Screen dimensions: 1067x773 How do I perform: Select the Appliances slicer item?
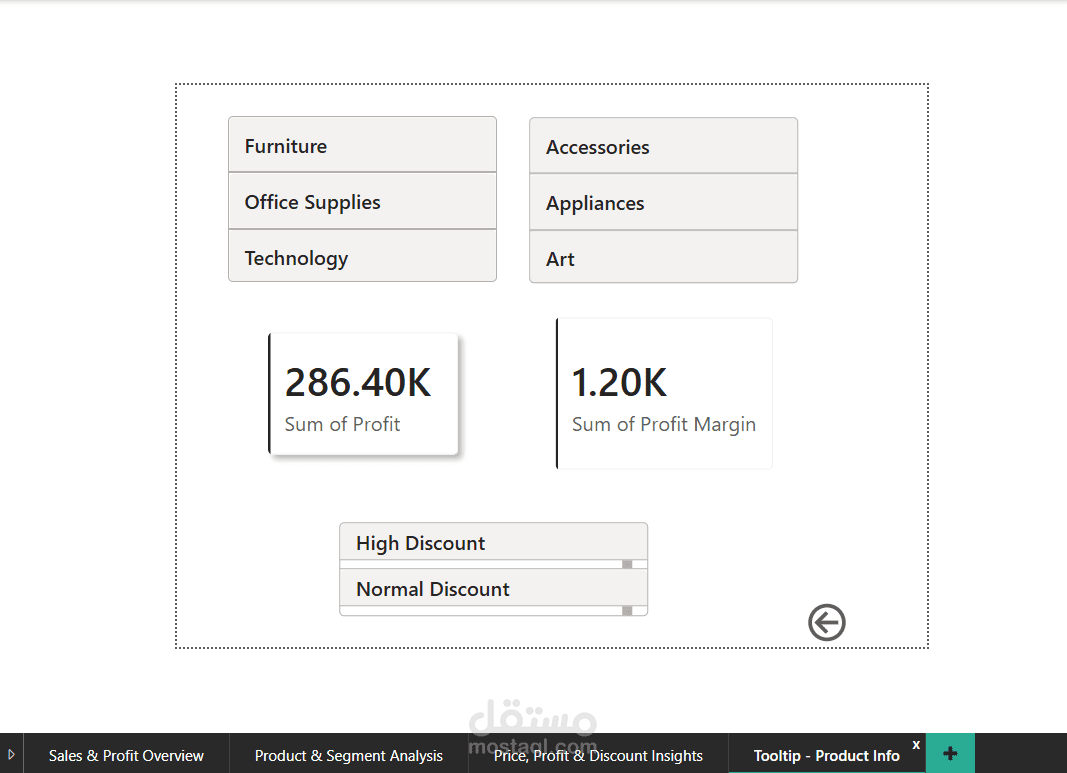(x=663, y=203)
